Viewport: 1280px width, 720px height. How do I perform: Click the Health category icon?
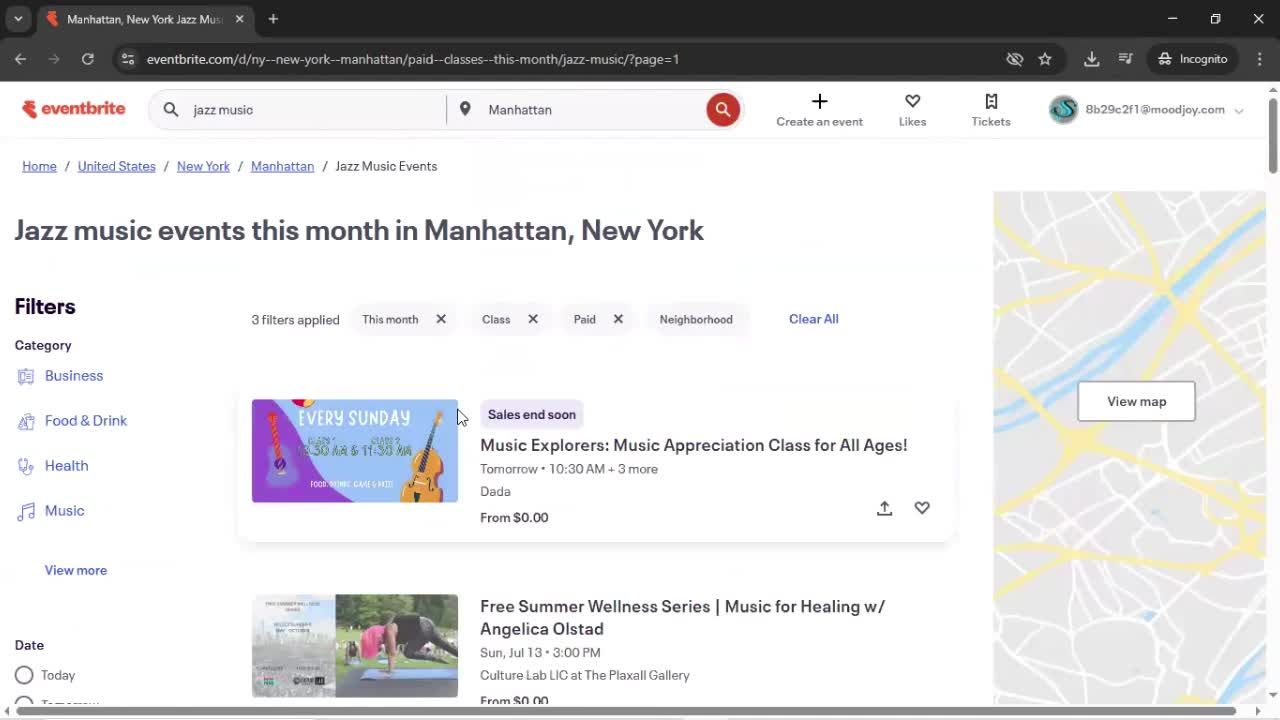pos(26,466)
